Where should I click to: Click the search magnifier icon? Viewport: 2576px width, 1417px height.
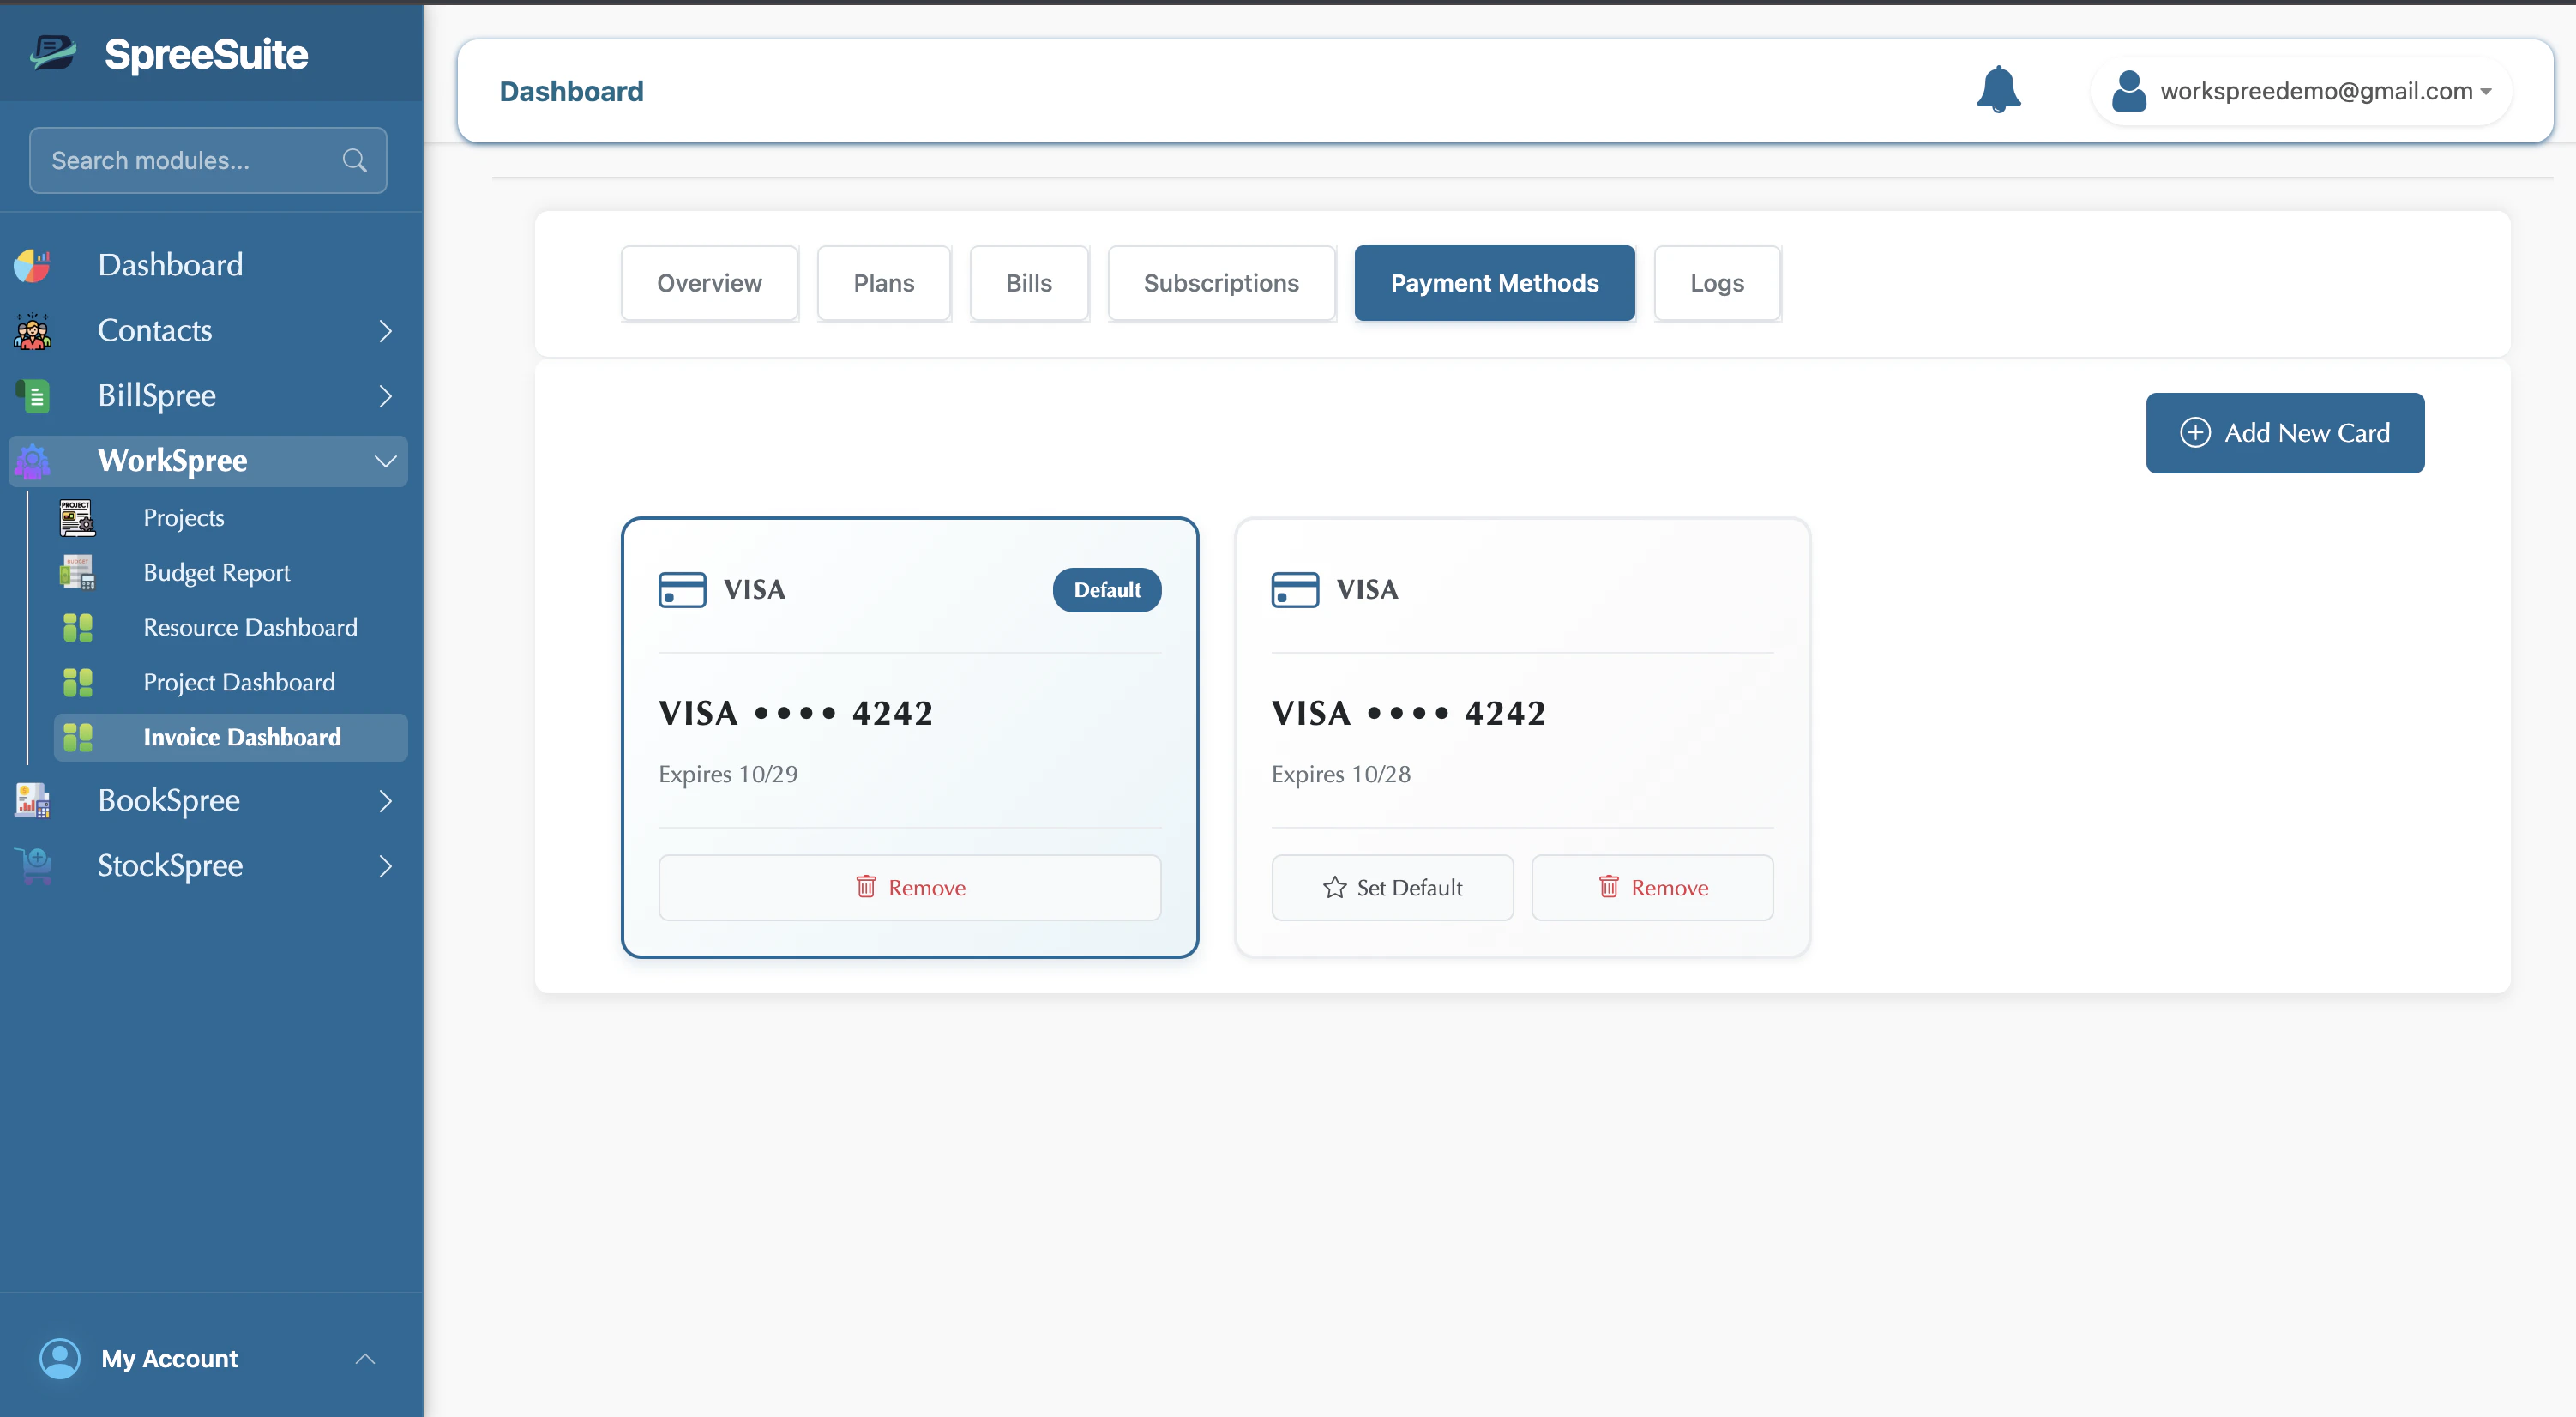(354, 160)
